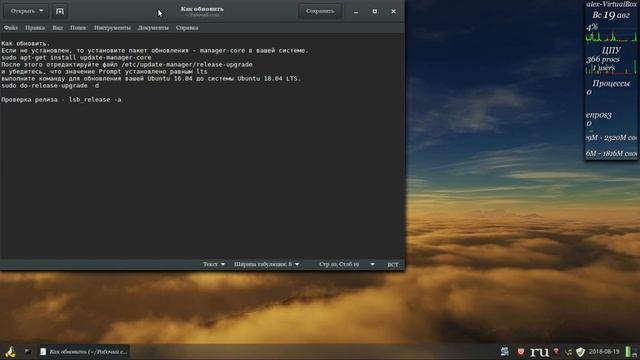Open the Стр/Стлб cursor position dropdown

point(347,264)
